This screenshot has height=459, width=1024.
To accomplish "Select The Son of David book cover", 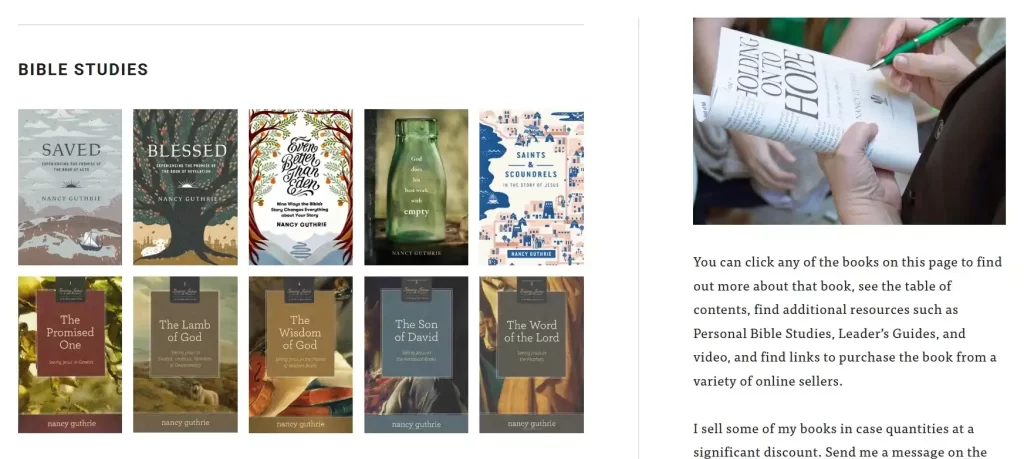I will point(416,355).
